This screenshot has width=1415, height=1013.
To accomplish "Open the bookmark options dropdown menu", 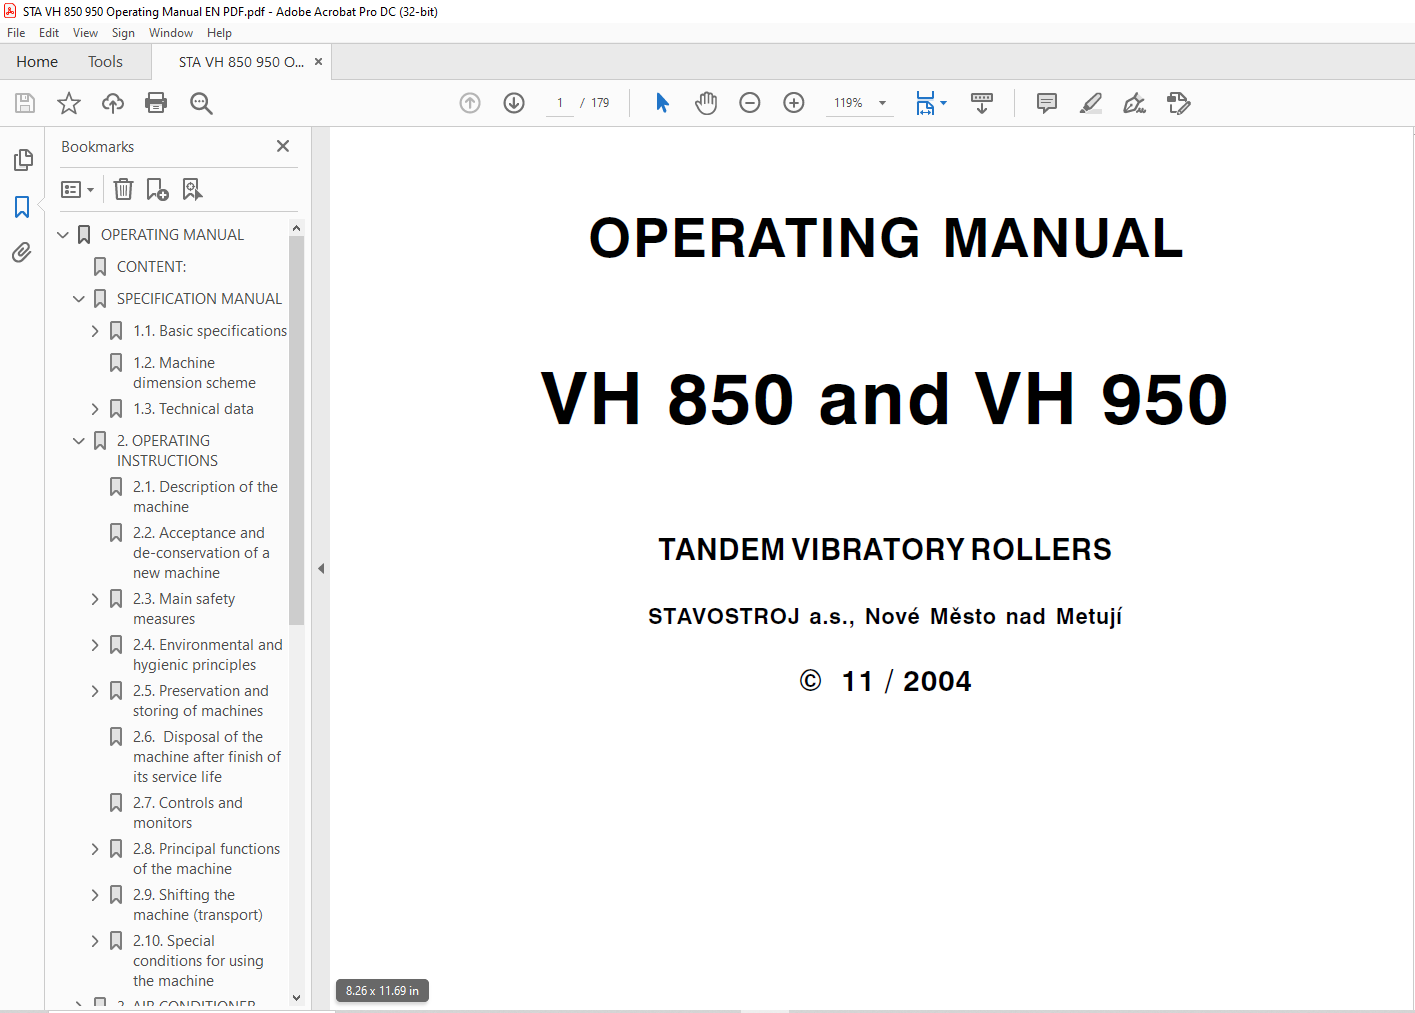I will (x=78, y=189).
